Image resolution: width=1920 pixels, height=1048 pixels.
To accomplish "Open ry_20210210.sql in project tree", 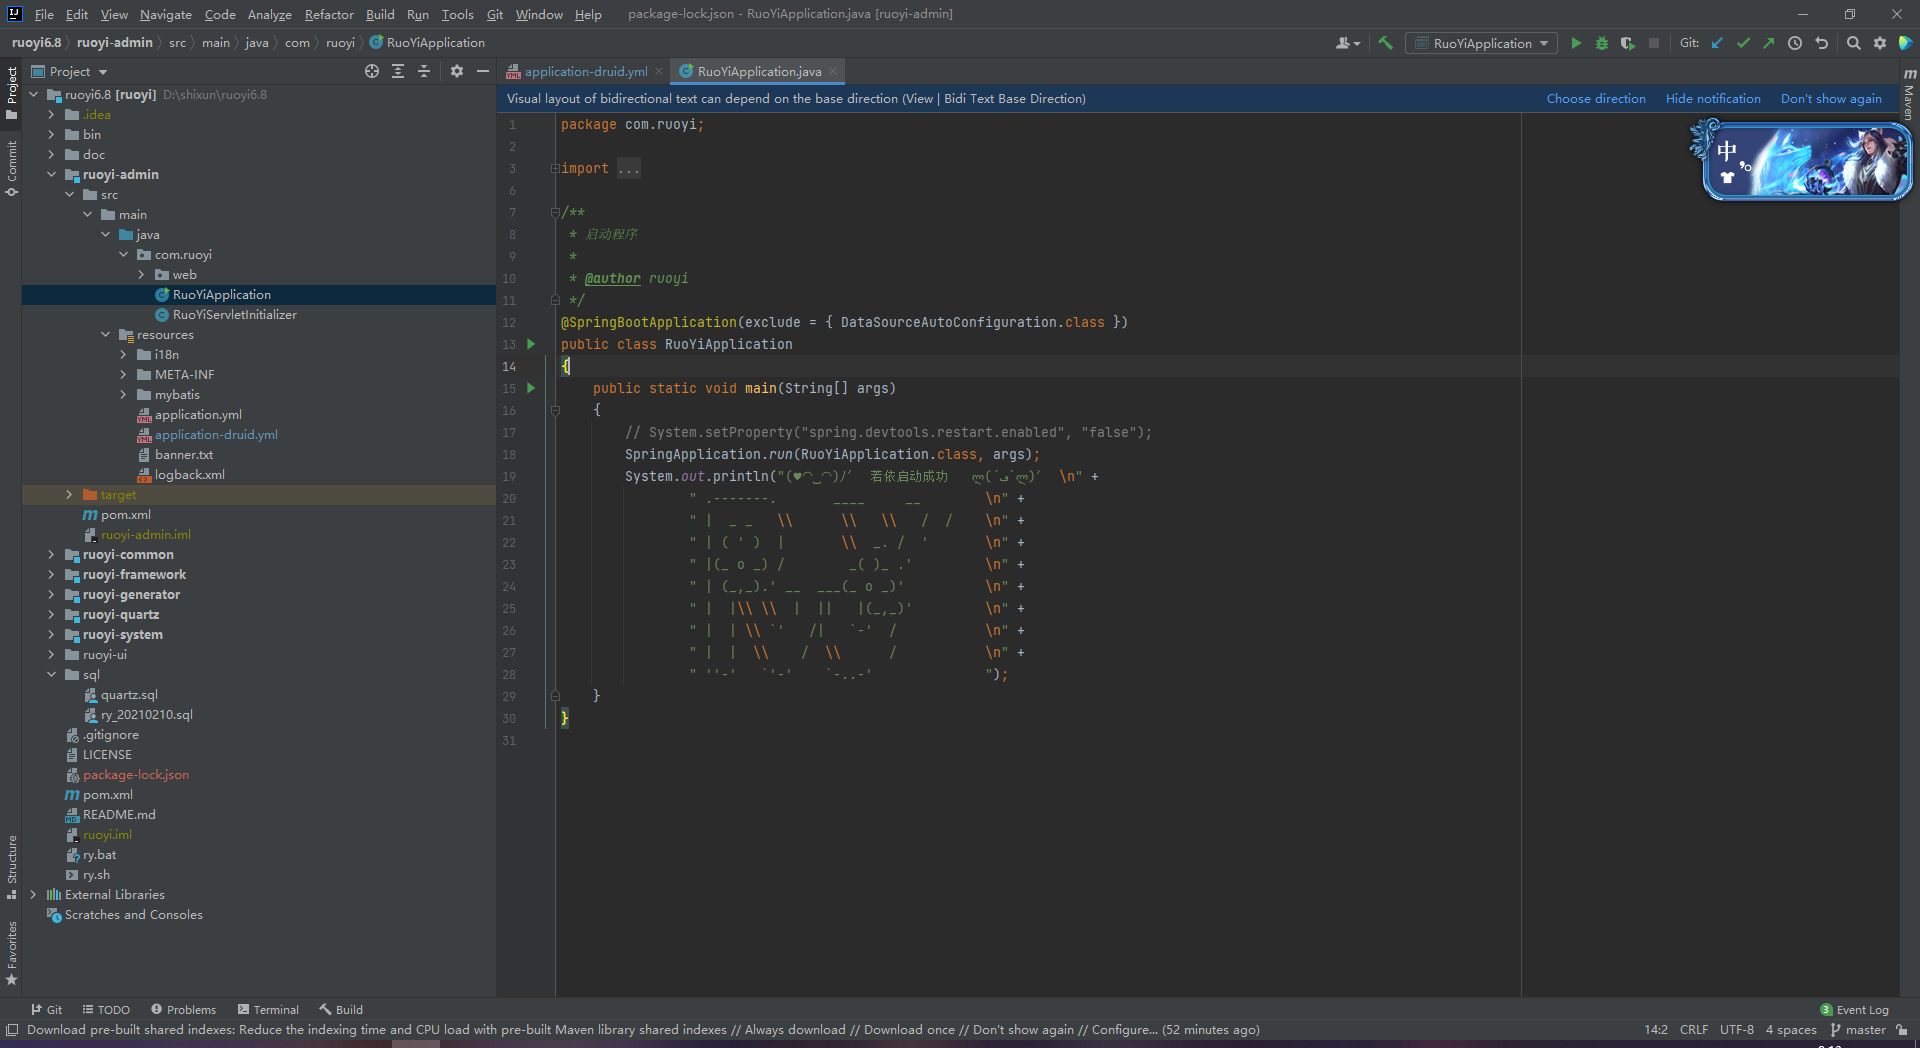I will click(146, 715).
